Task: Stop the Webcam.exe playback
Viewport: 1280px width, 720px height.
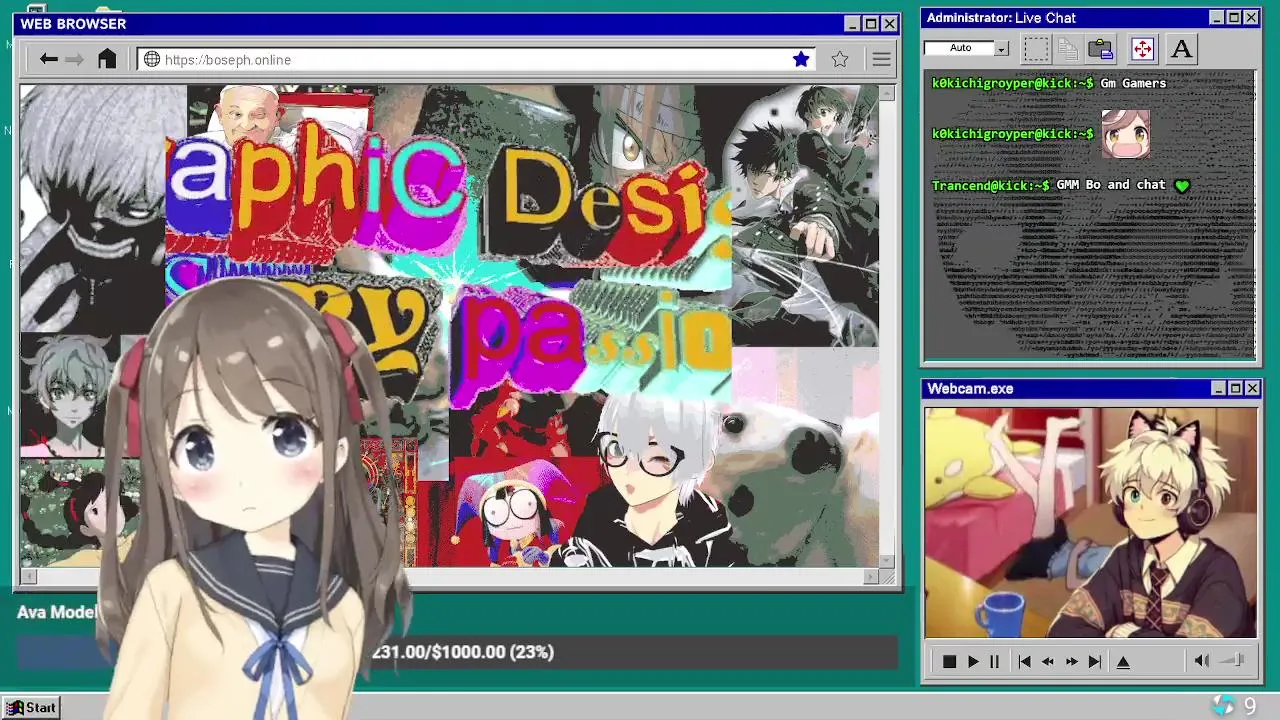Action: click(949, 661)
